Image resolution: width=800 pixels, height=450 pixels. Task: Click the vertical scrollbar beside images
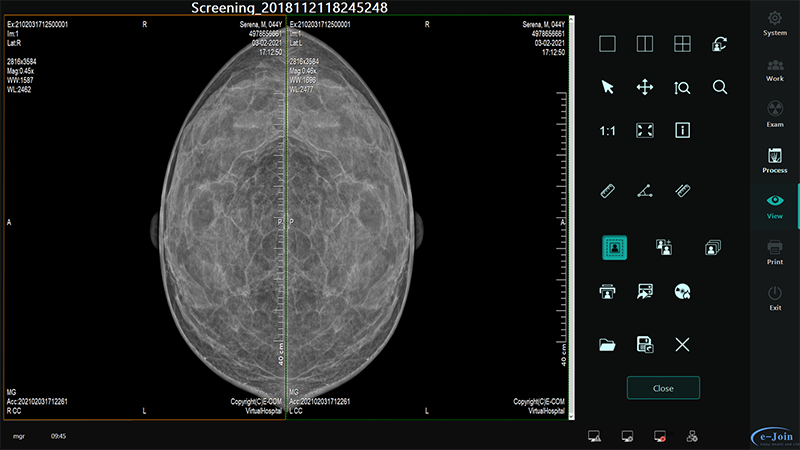tap(571, 218)
